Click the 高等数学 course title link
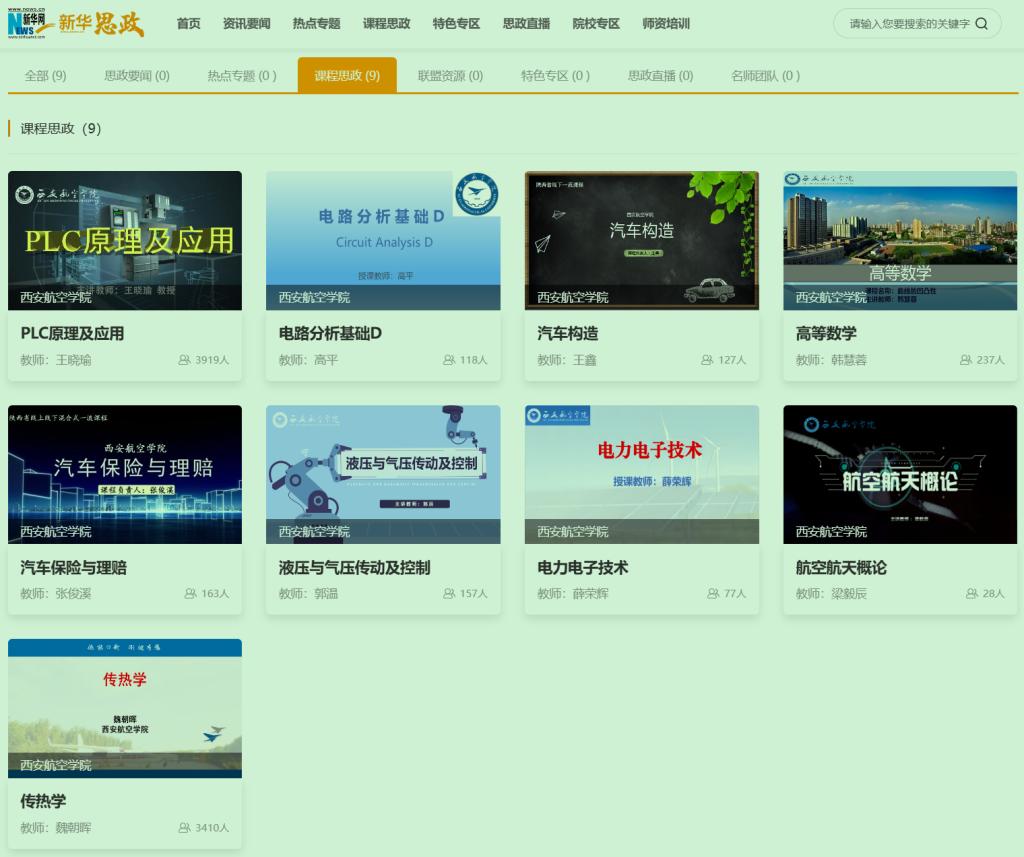 pyautogui.click(x=826, y=334)
